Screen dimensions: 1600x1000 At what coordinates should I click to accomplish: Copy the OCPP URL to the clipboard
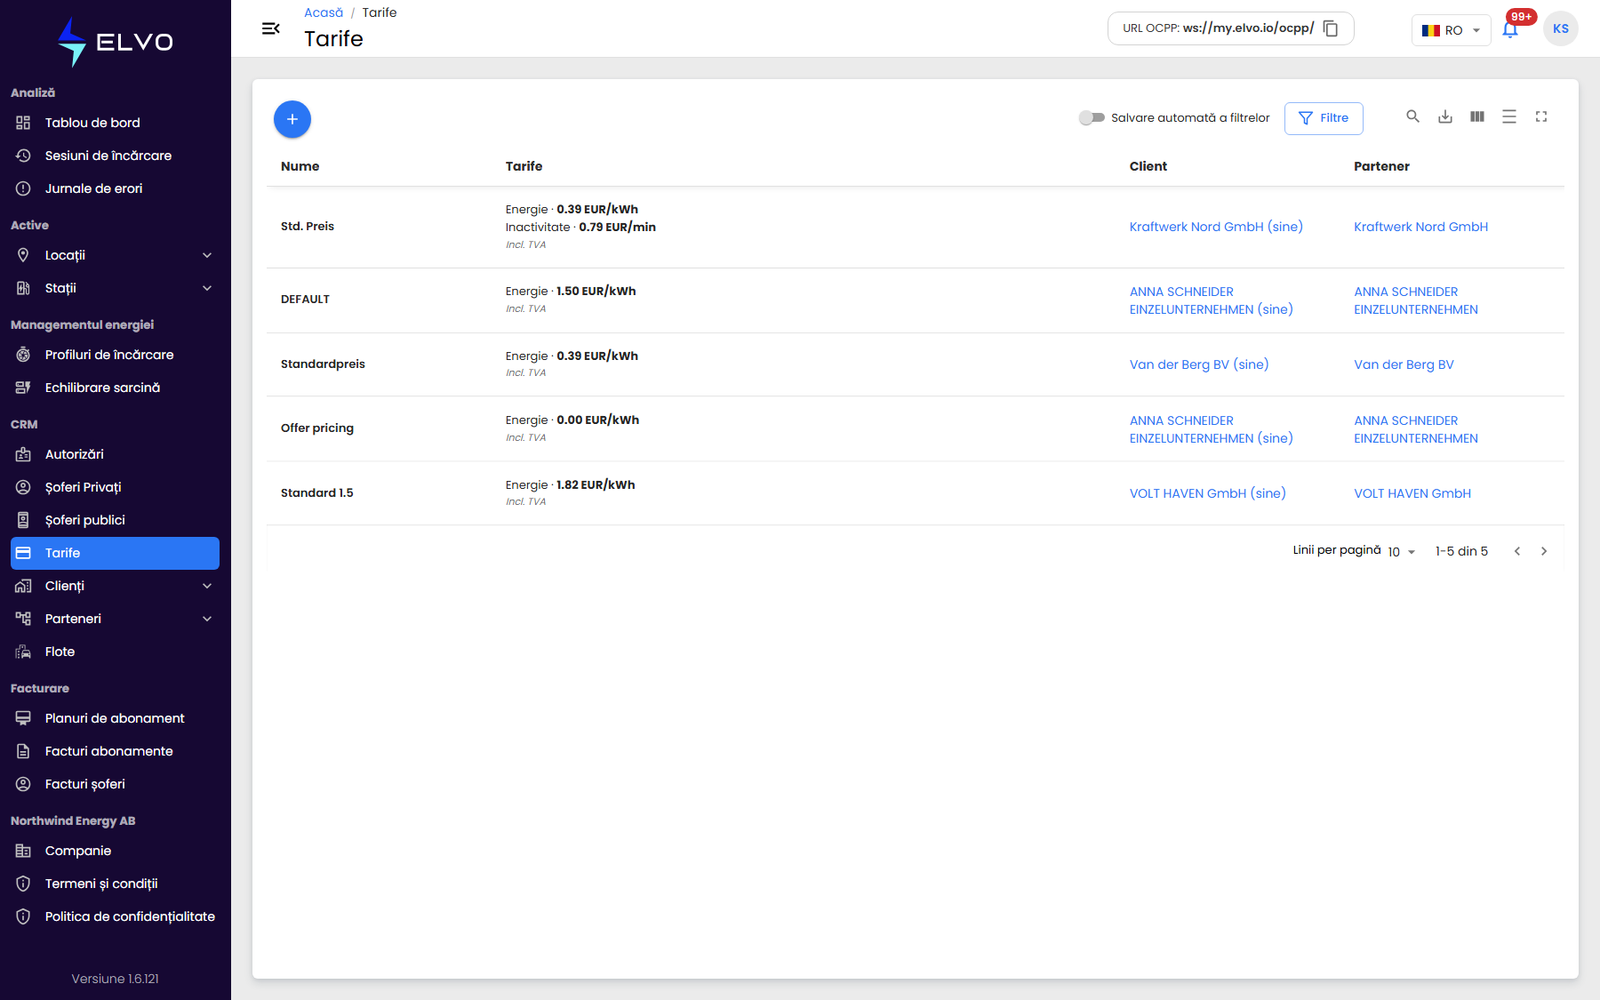coord(1330,29)
